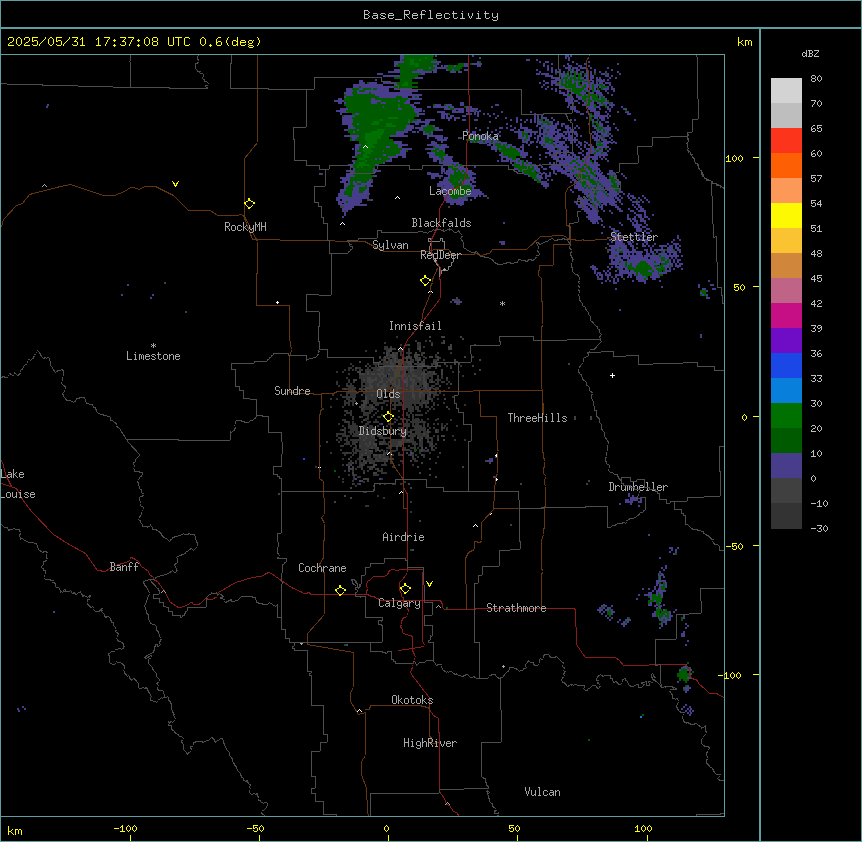Click the Blackfalds town label
Image resolution: width=862 pixels, height=842 pixels.
pyautogui.click(x=441, y=223)
